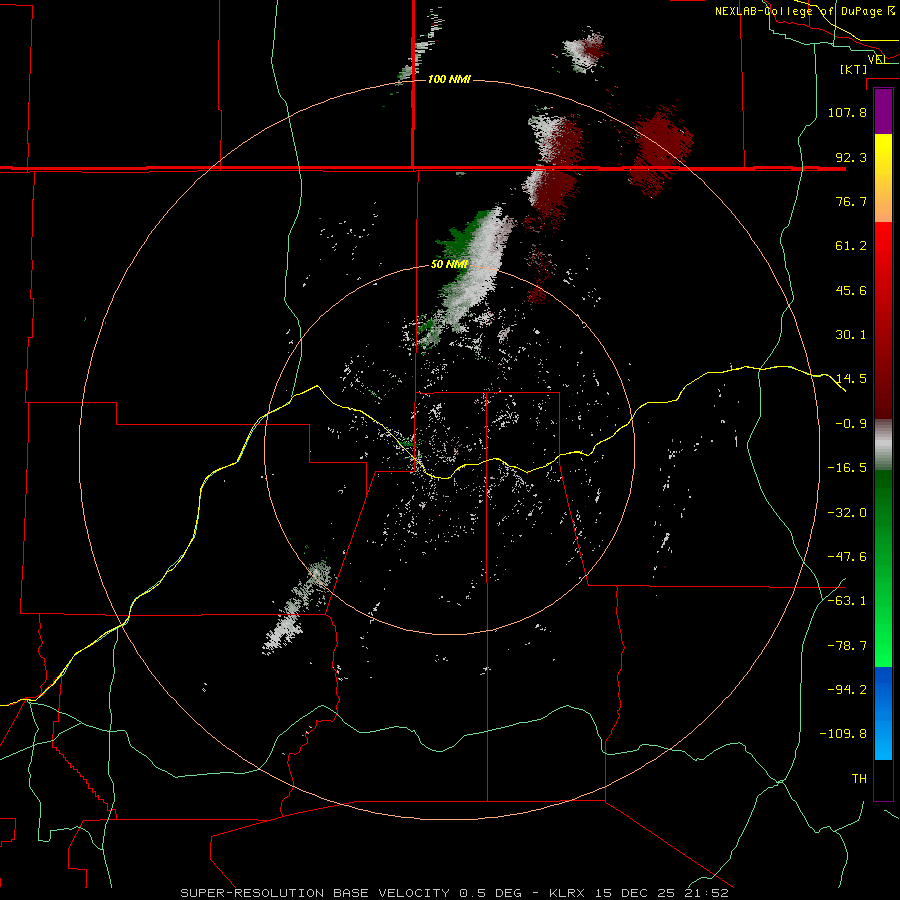Pick the blue segment of the velocity scale
The image size is (900, 900).
883,713
